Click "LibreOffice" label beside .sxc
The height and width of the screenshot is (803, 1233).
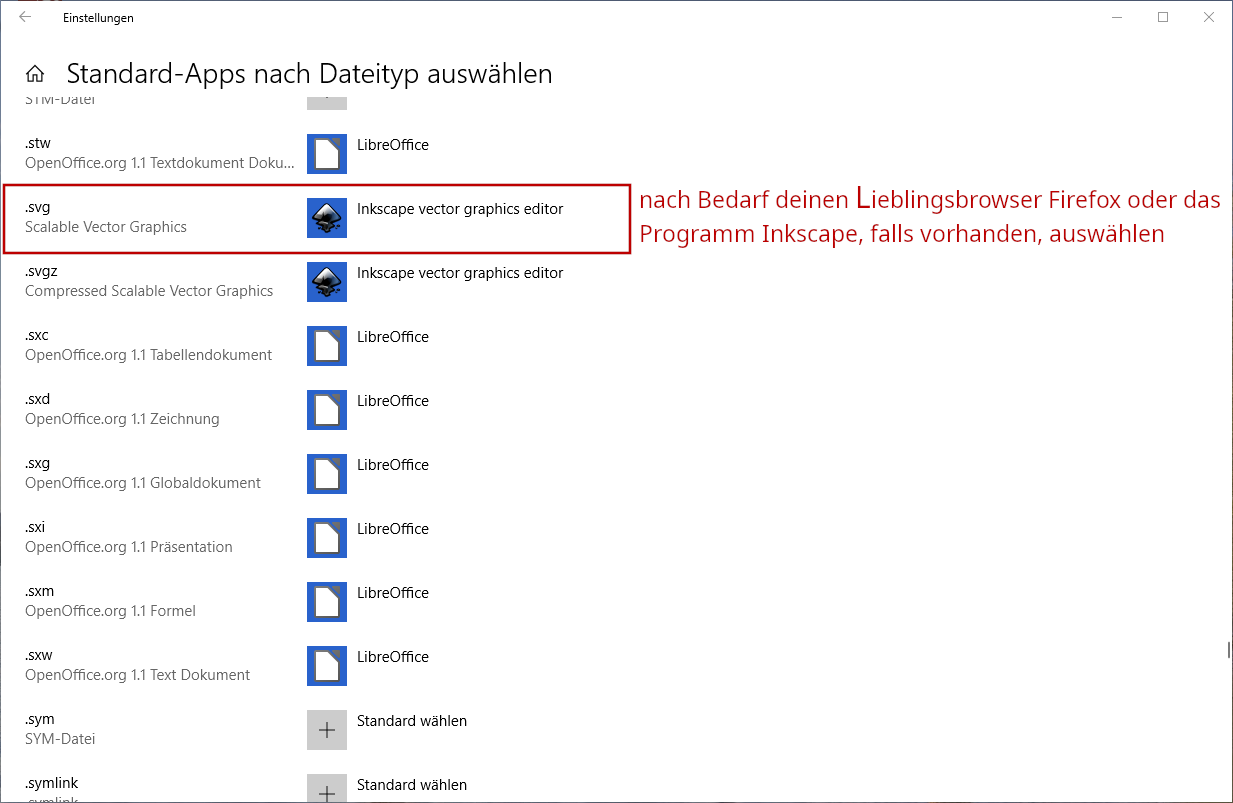(392, 337)
